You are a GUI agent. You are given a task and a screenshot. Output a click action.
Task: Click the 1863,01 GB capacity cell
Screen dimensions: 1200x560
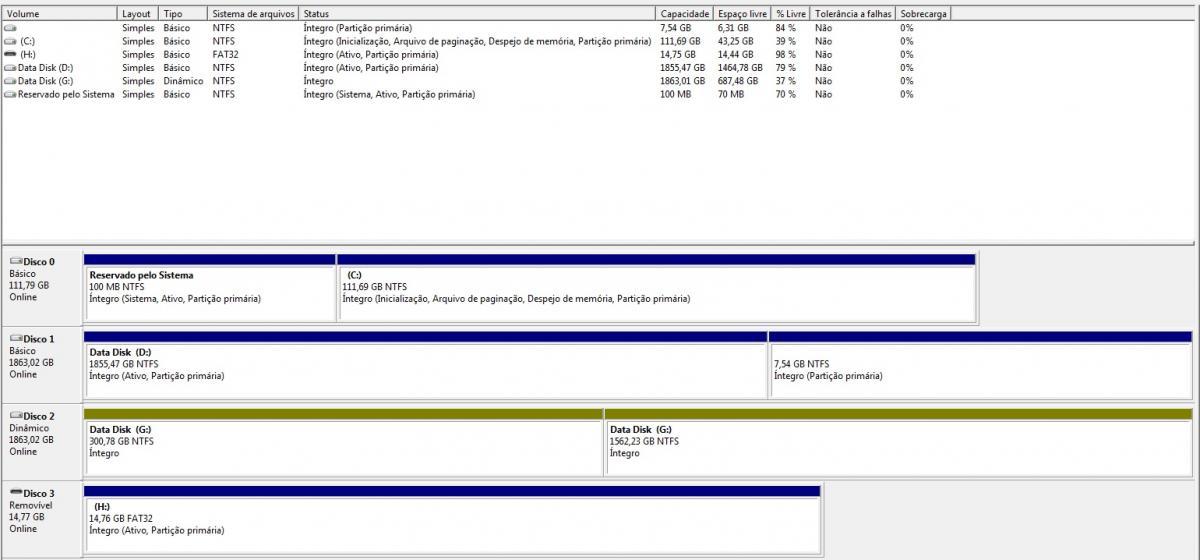click(684, 81)
